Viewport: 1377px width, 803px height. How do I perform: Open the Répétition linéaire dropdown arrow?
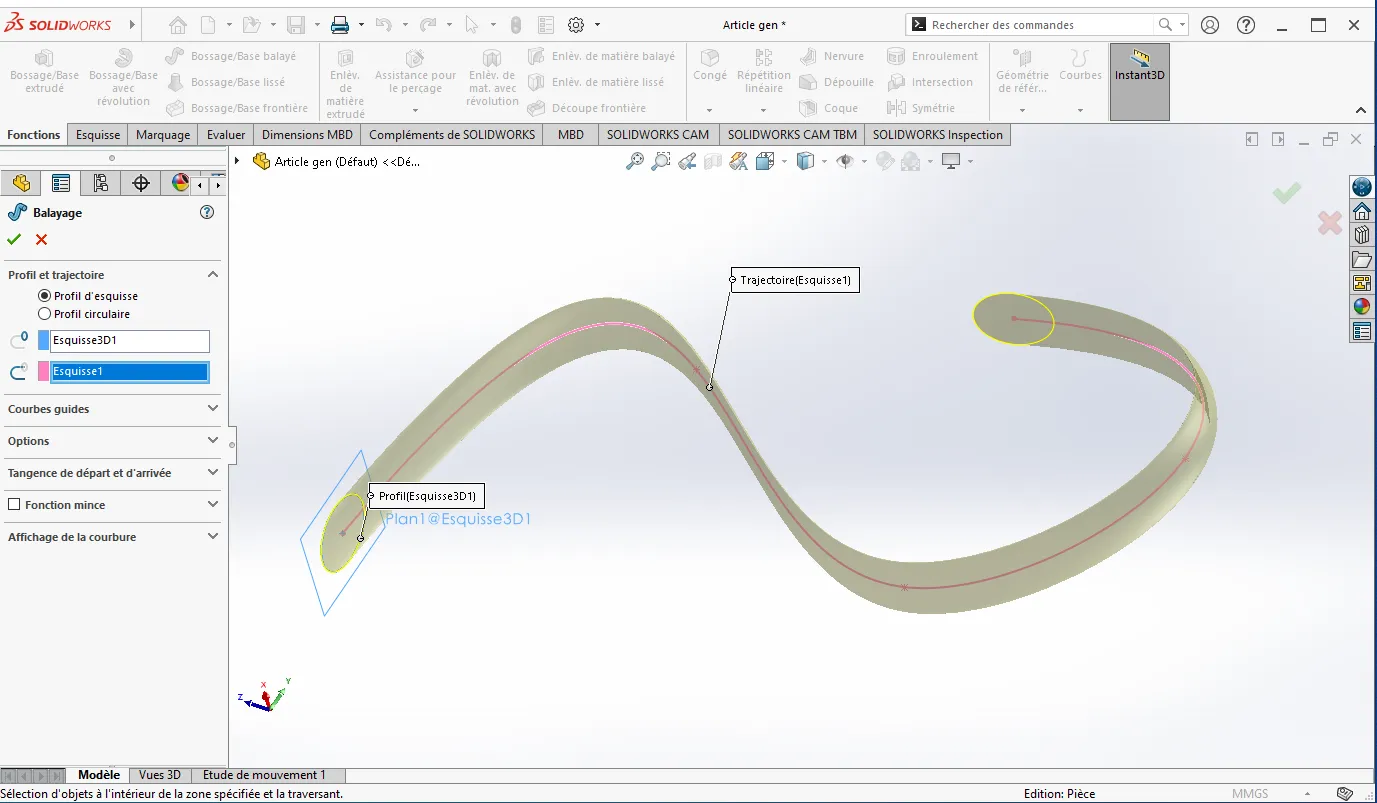(x=764, y=110)
